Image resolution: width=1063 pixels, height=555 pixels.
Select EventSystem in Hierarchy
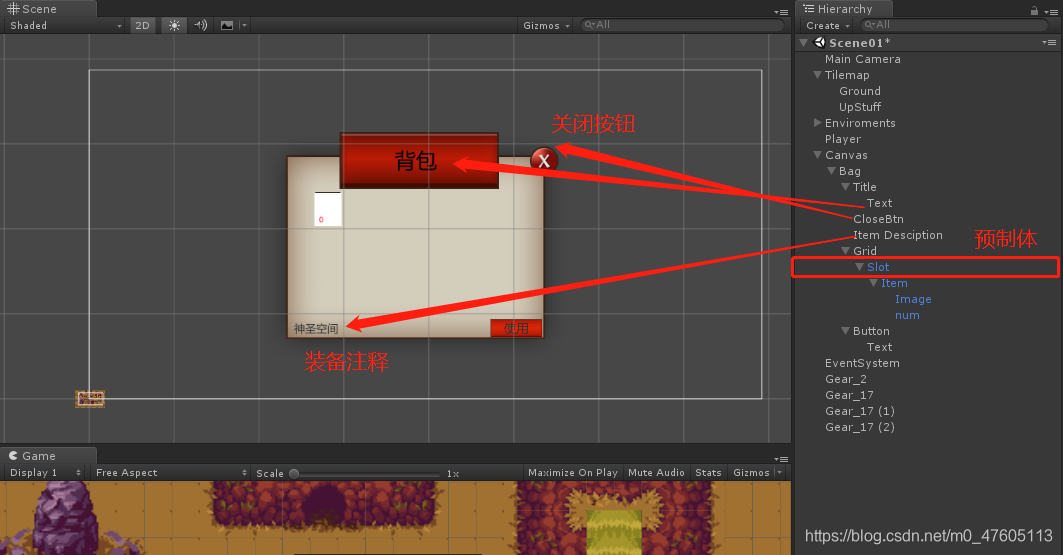point(862,363)
